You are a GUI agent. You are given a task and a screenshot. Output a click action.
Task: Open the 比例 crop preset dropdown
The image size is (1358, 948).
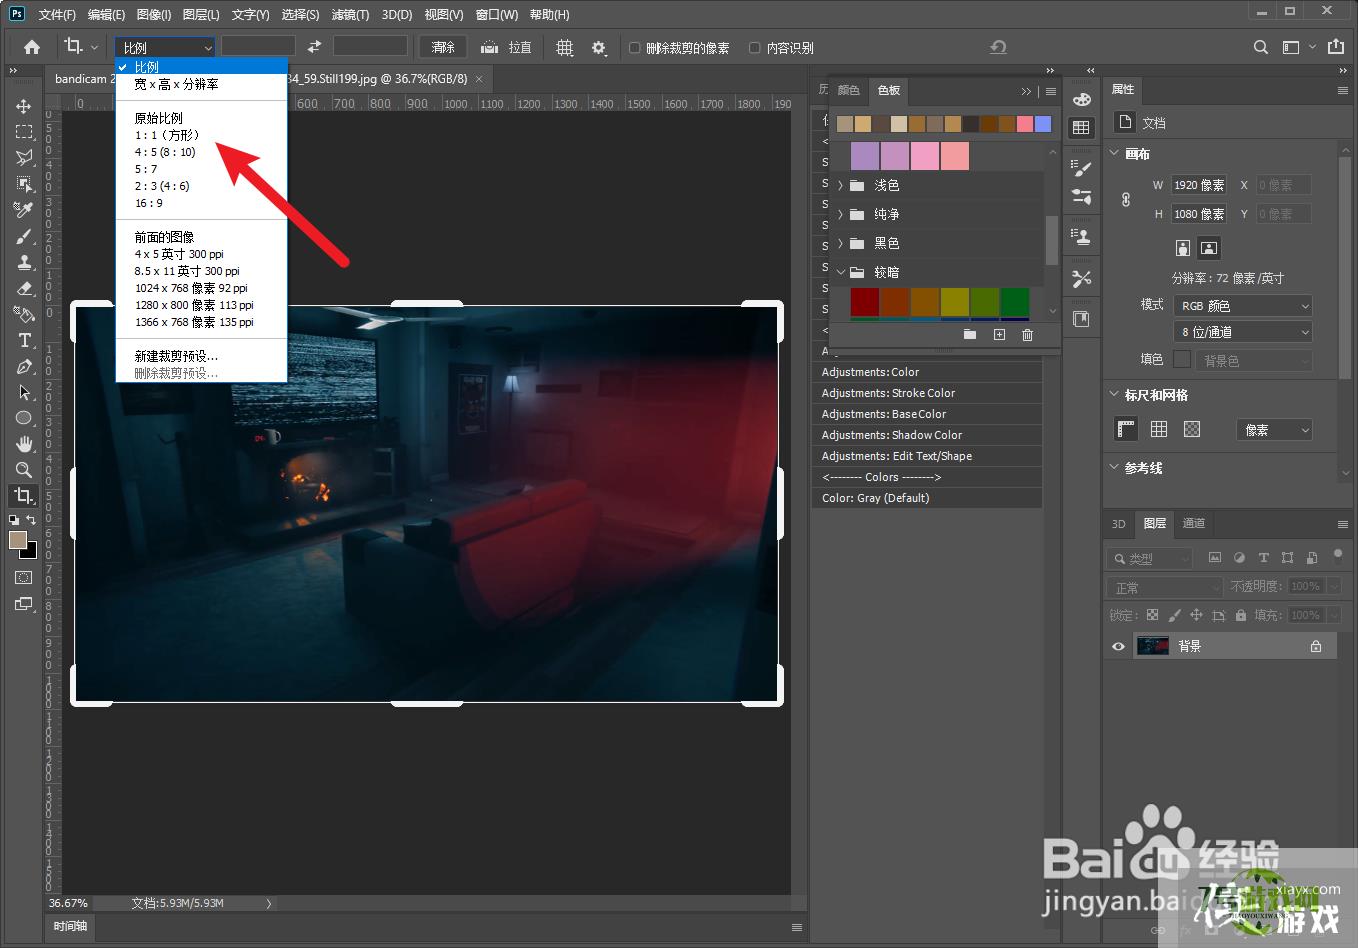click(165, 47)
